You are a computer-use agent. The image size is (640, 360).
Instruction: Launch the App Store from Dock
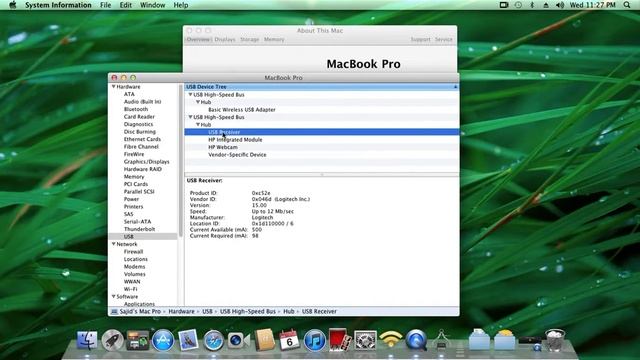click(163, 340)
